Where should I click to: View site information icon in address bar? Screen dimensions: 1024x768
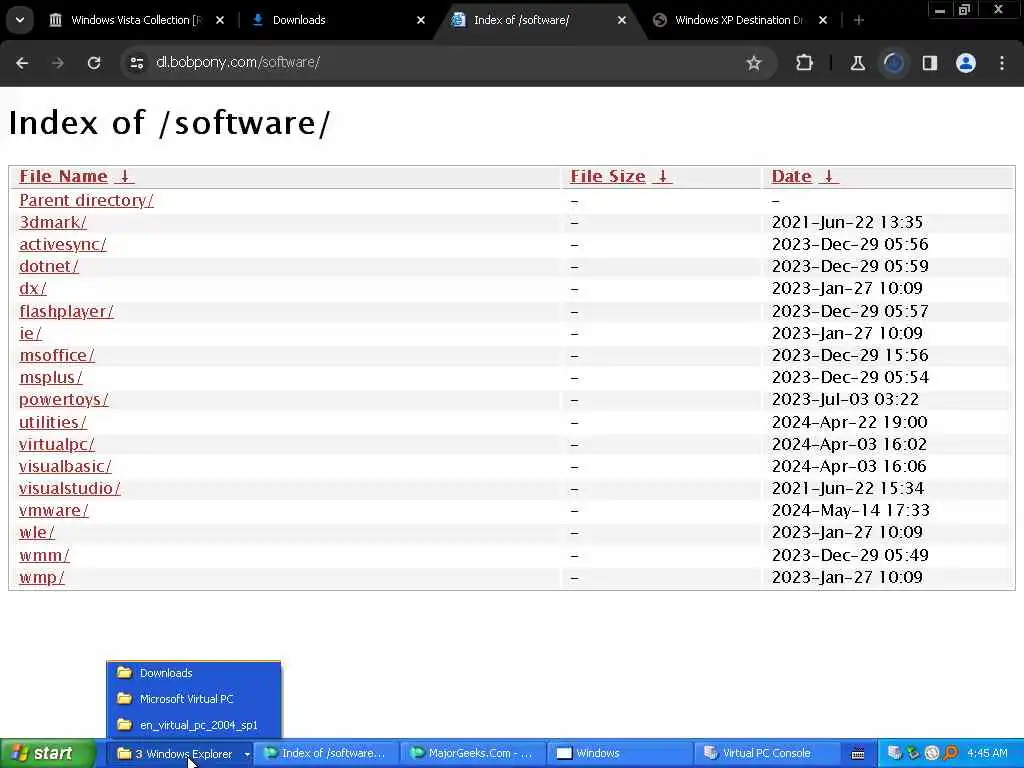click(136, 63)
